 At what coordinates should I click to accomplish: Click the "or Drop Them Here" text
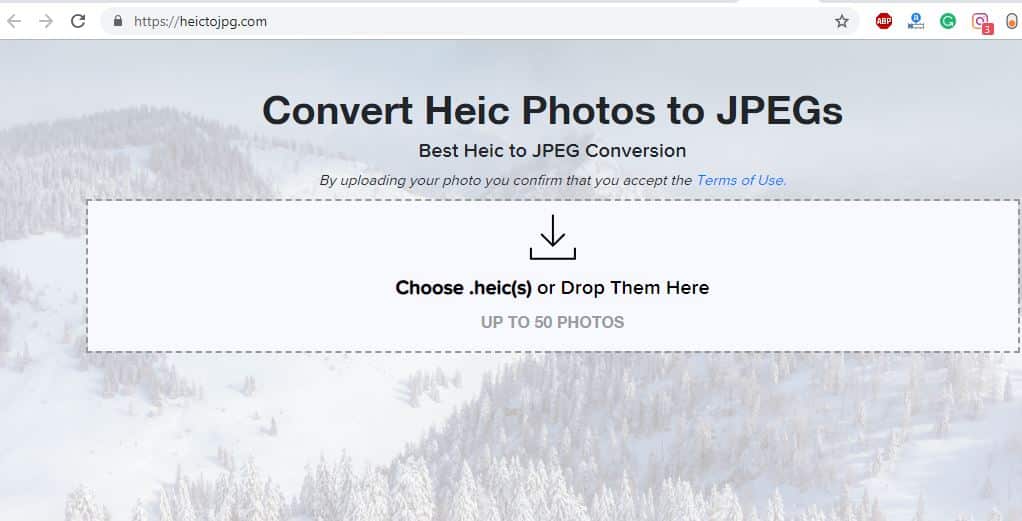point(623,288)
